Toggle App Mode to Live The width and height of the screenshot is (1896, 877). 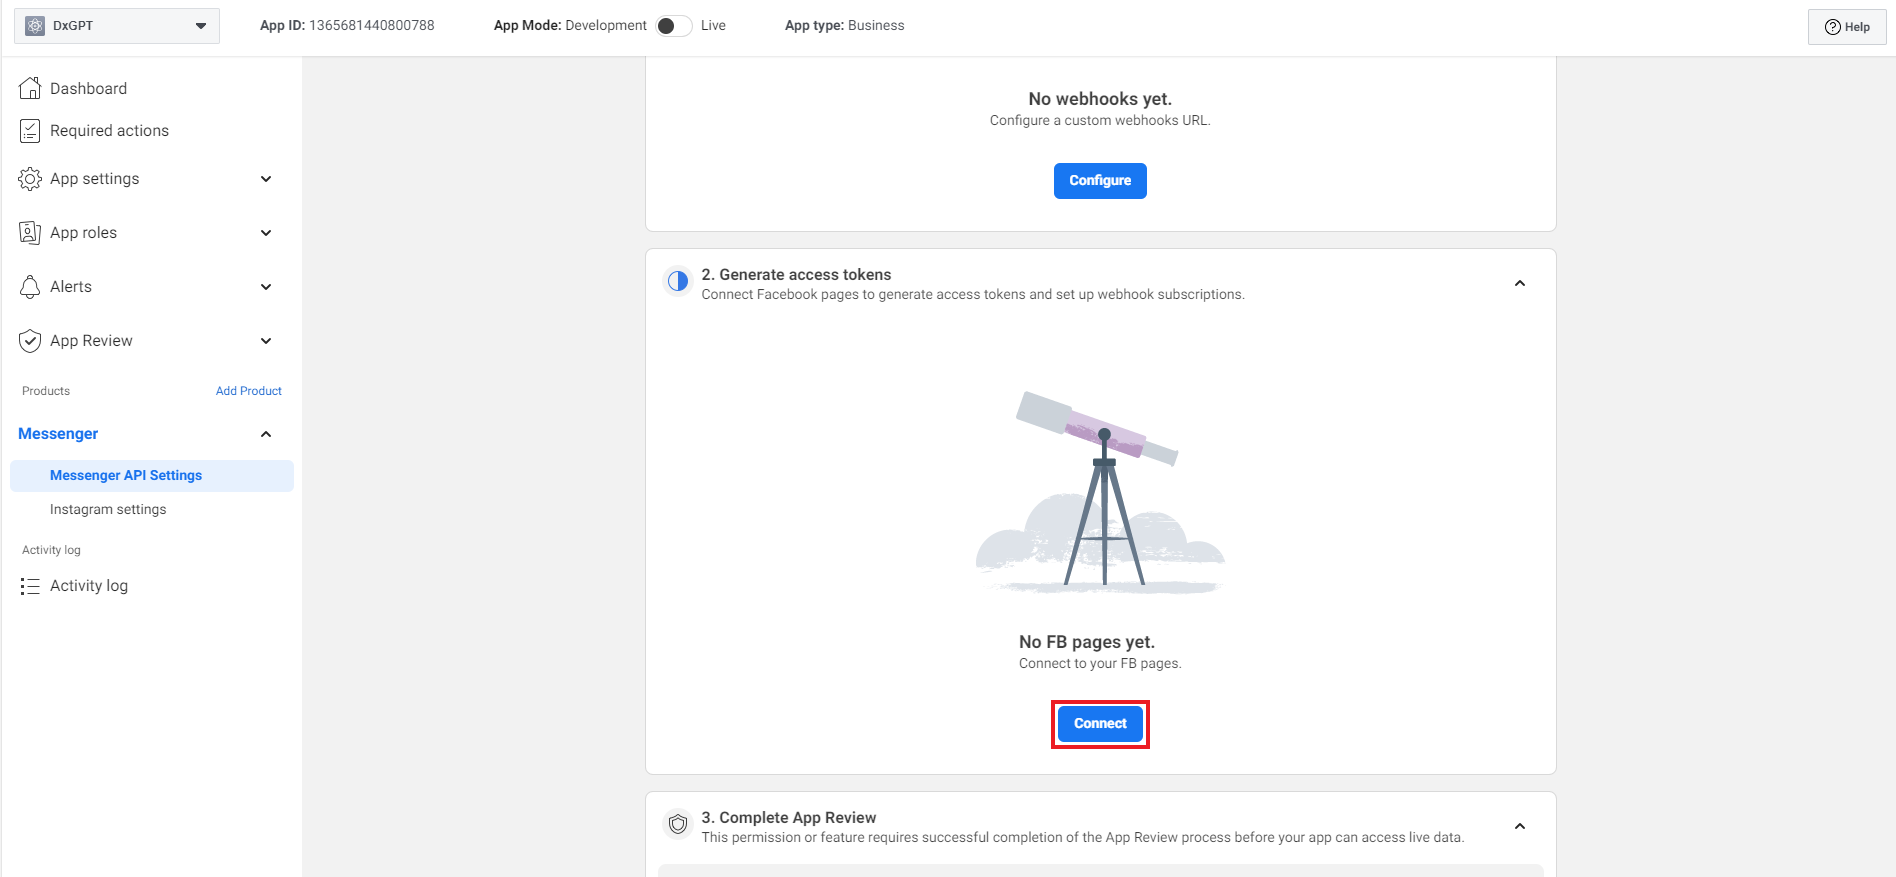(x=673, y=26)
